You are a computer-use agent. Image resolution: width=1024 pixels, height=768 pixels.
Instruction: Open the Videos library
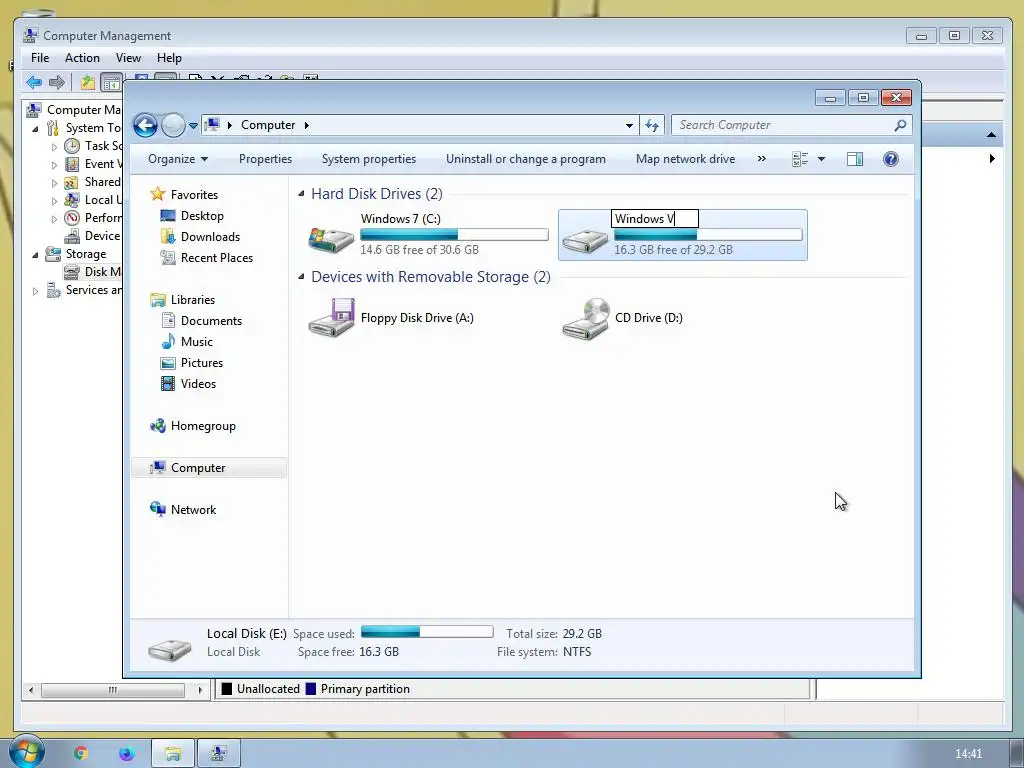click(x=198, y=383)
